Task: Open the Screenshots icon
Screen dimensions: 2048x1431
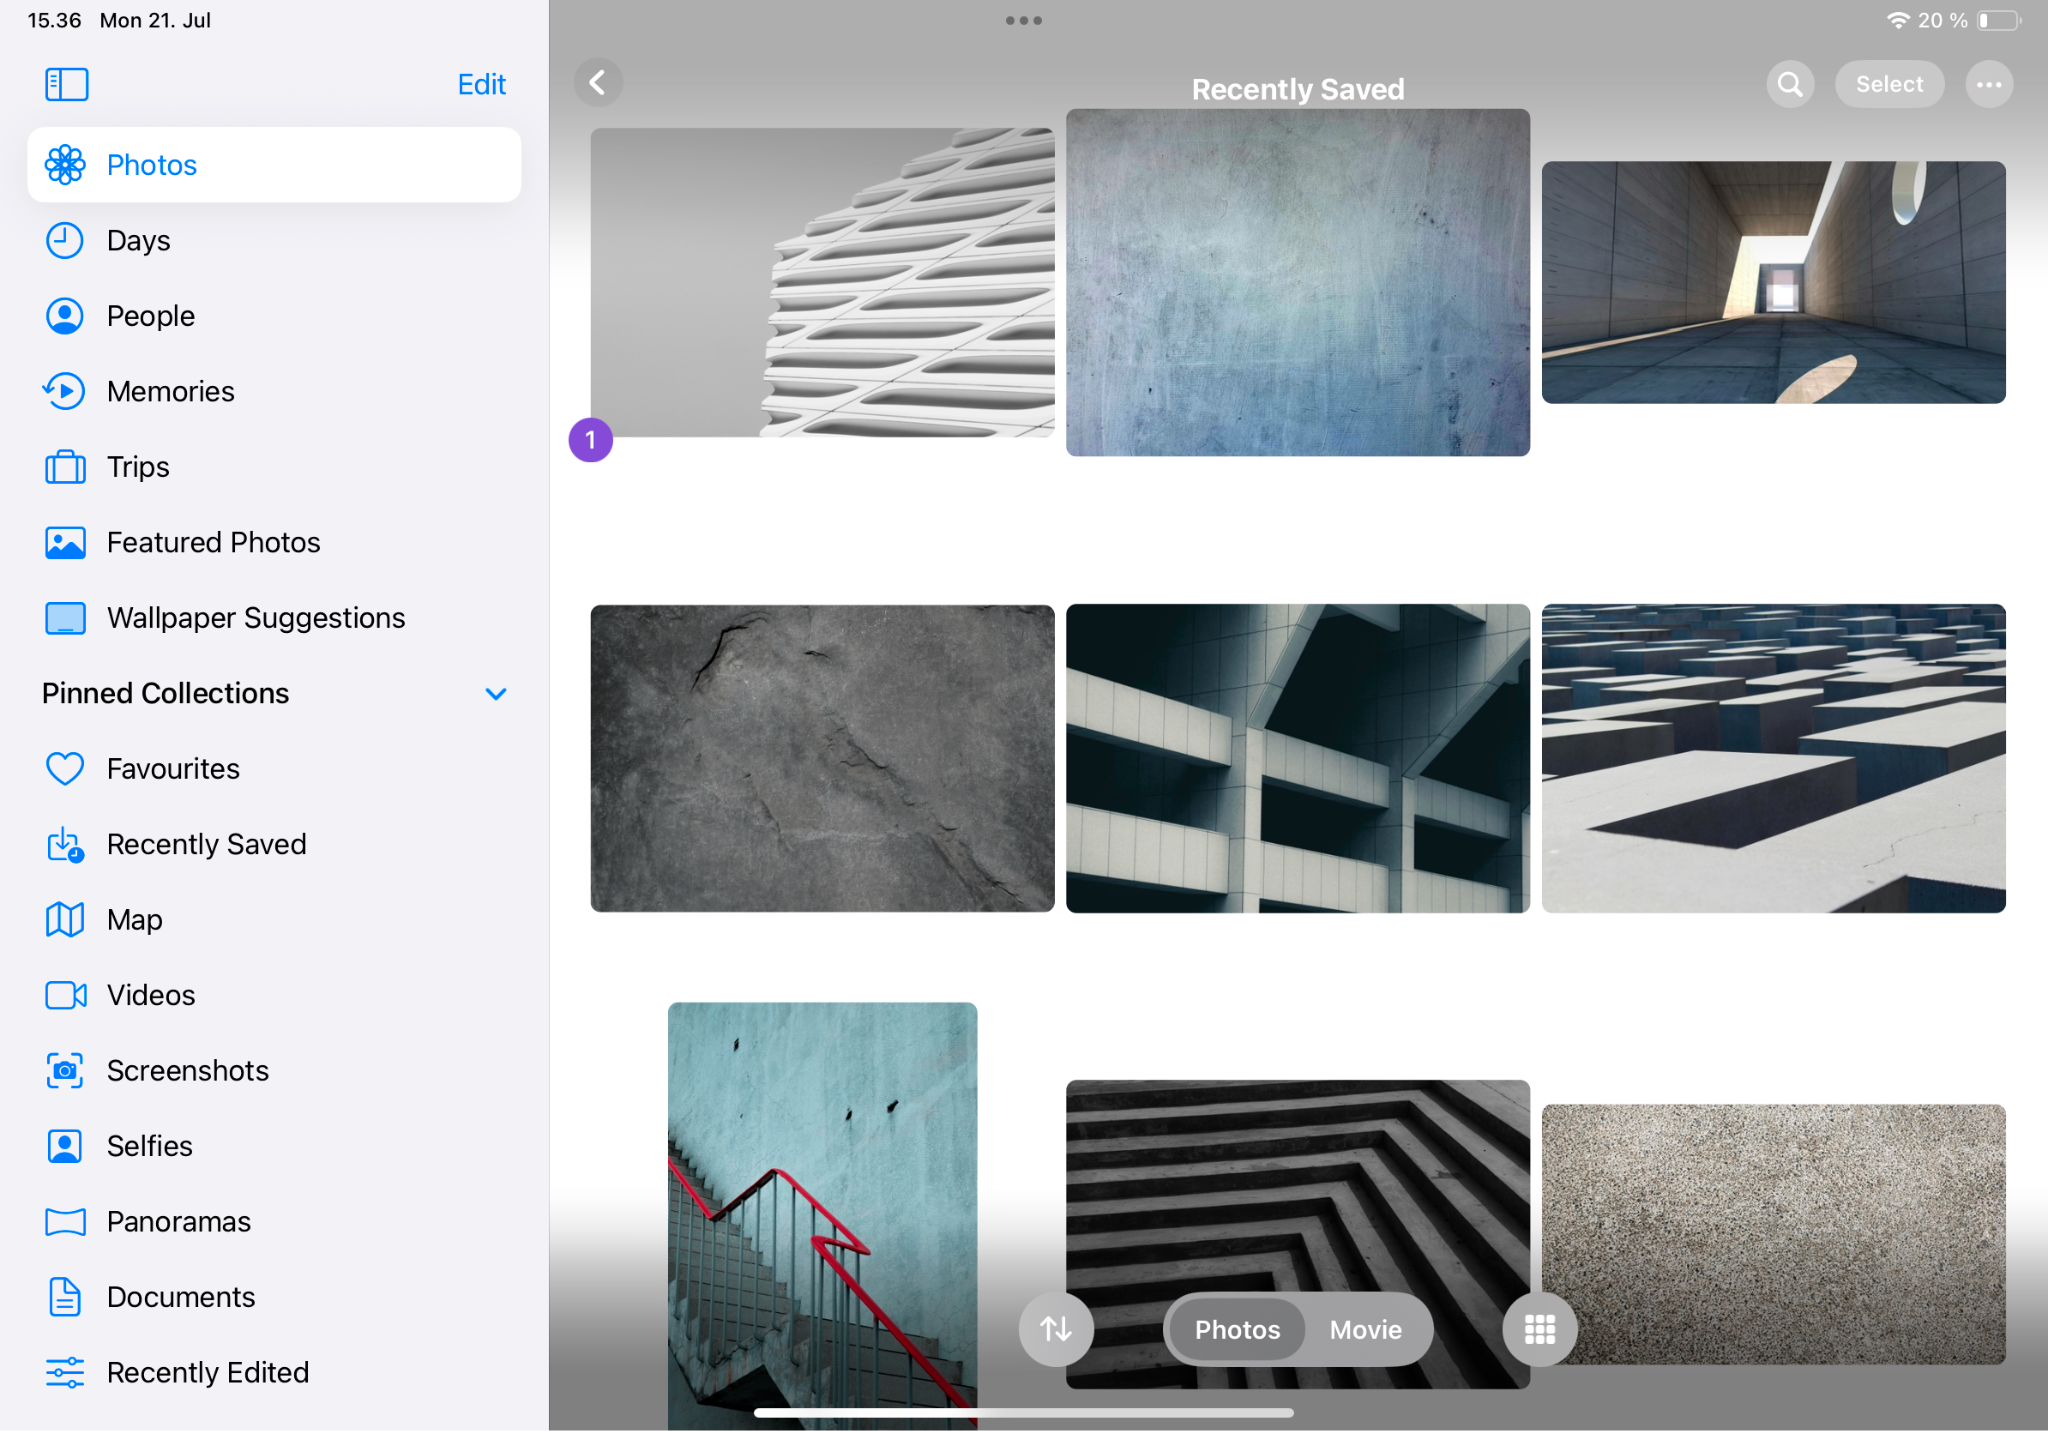Action: (x=65, y=1071)
